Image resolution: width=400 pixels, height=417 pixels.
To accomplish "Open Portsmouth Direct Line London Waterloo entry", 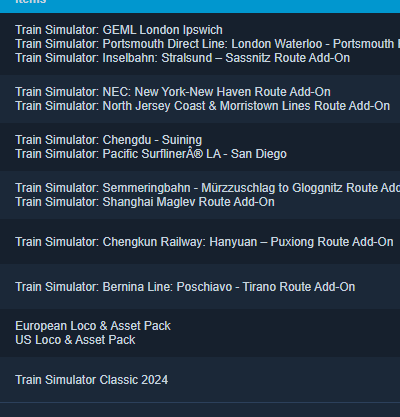I will click(x=207, y=44).
